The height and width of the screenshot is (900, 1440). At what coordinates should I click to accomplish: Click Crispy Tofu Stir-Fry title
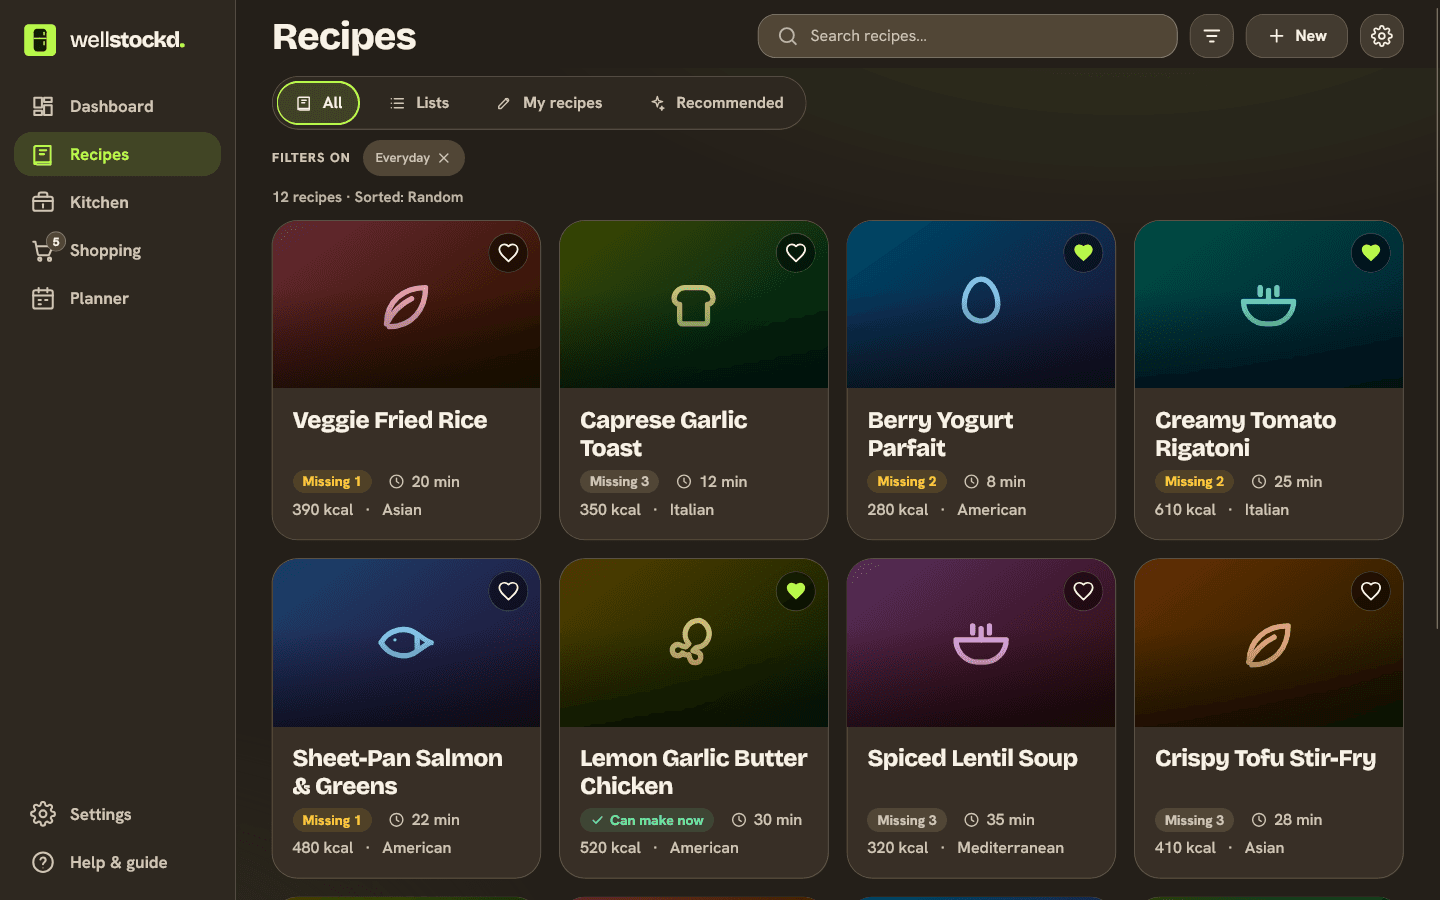pos(1265,758)
